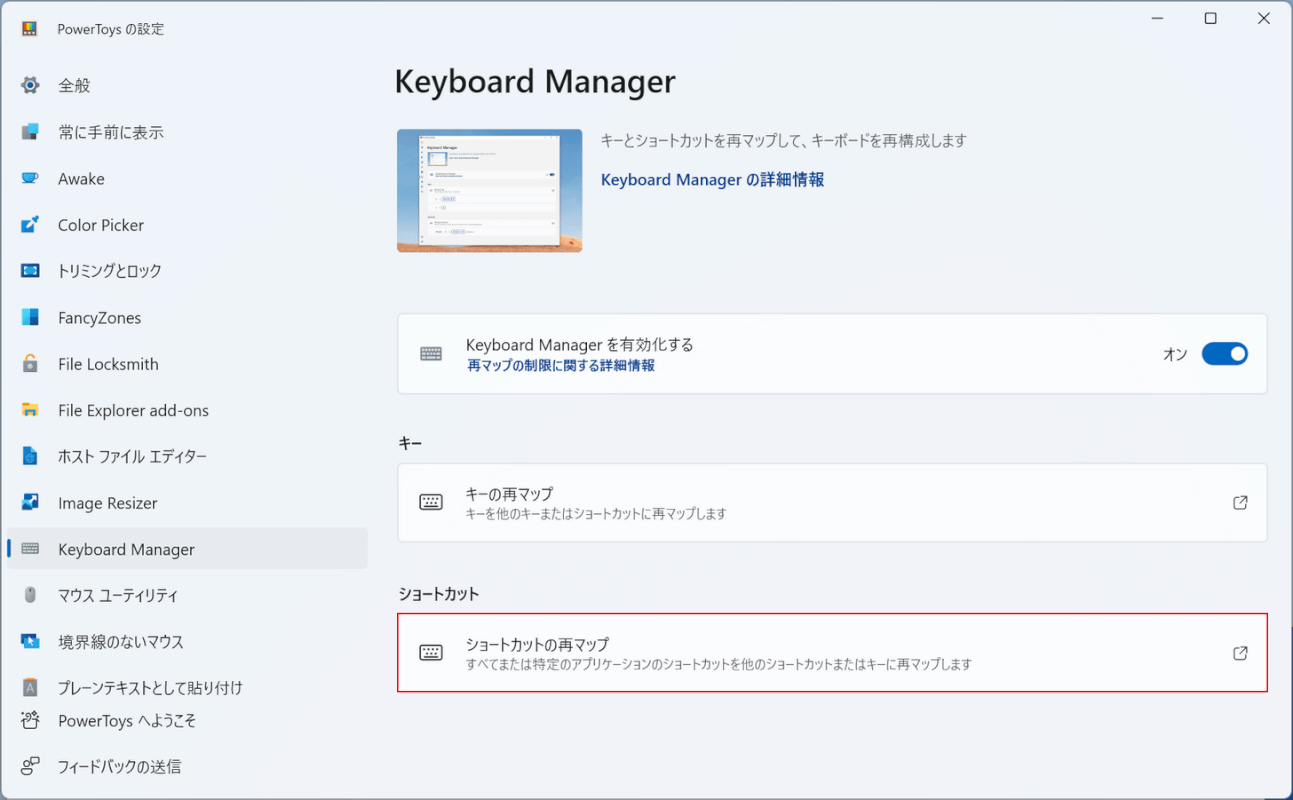The image size is (1293, 800).
Task: Open マウス ユーティリティ page
Action: (187, 595)
